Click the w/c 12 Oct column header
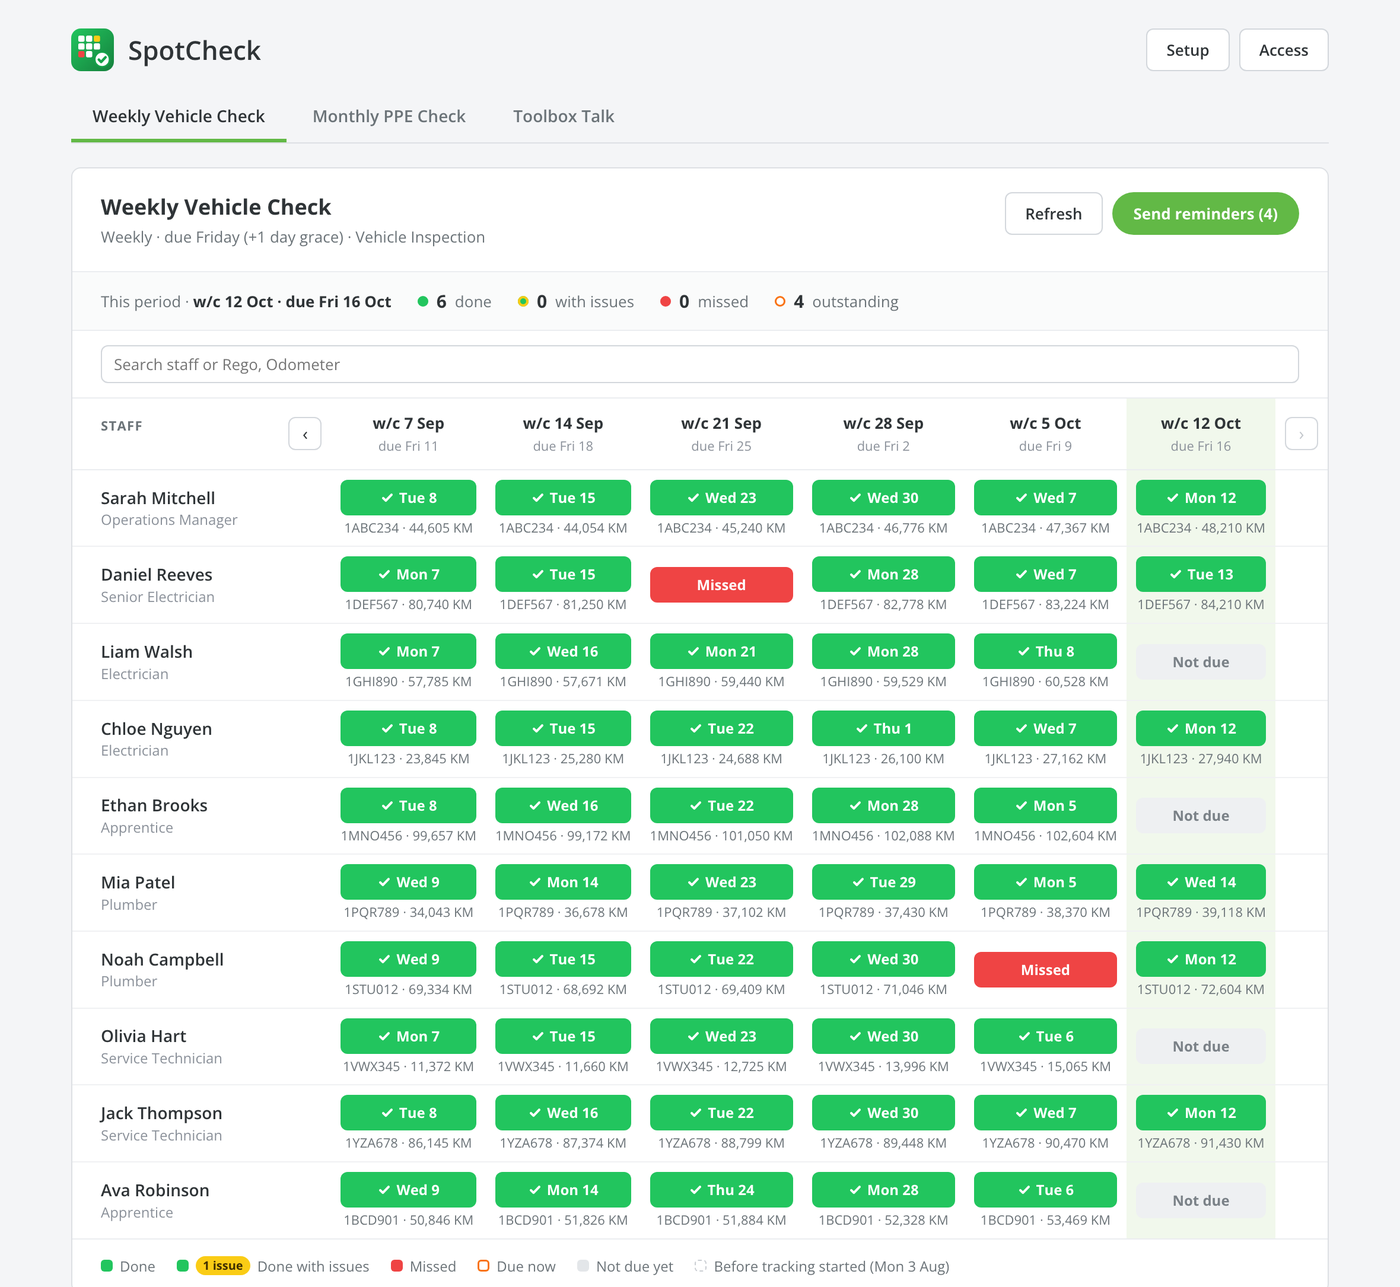 click(1200, 434)
